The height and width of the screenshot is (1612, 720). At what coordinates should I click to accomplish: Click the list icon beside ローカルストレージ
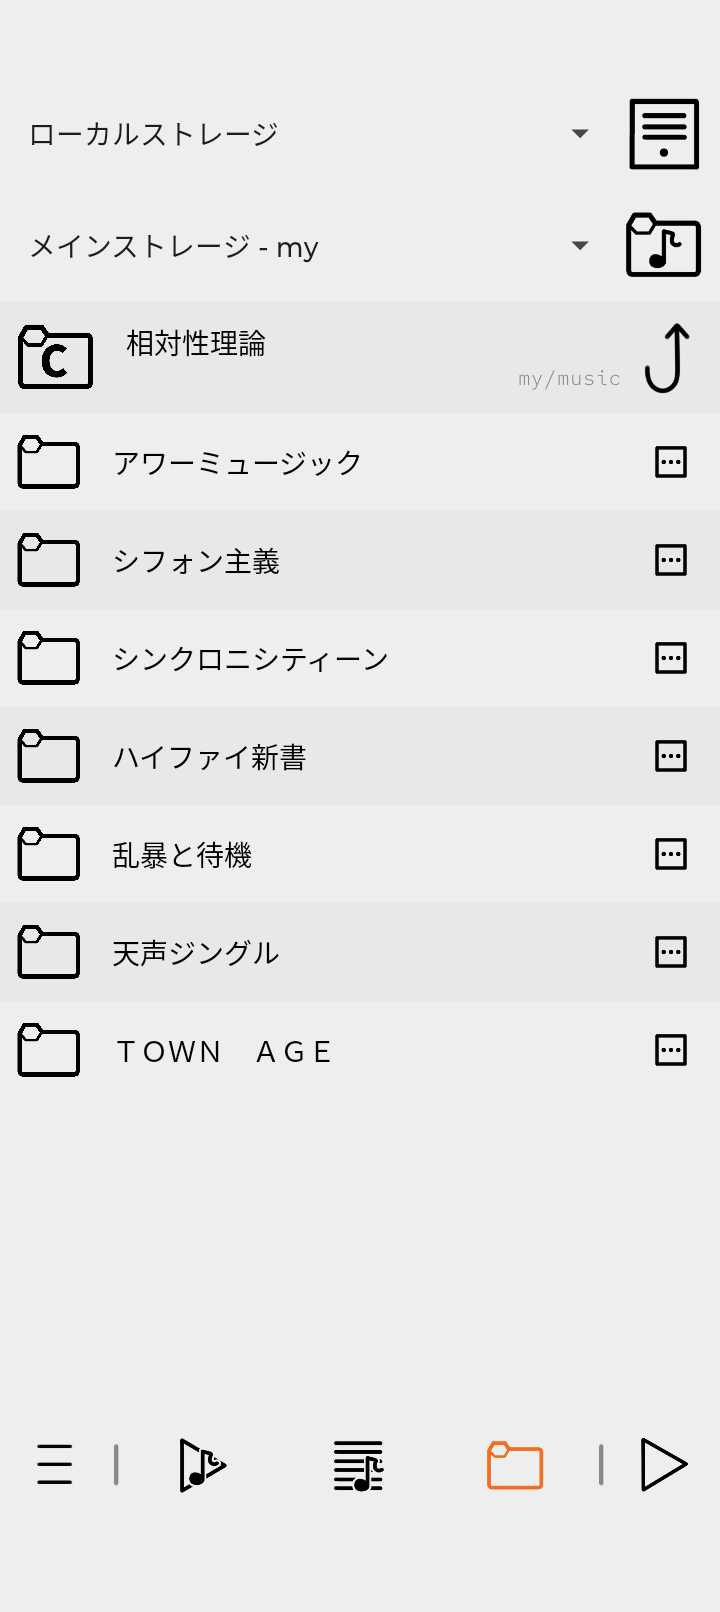tap(663, 134)
